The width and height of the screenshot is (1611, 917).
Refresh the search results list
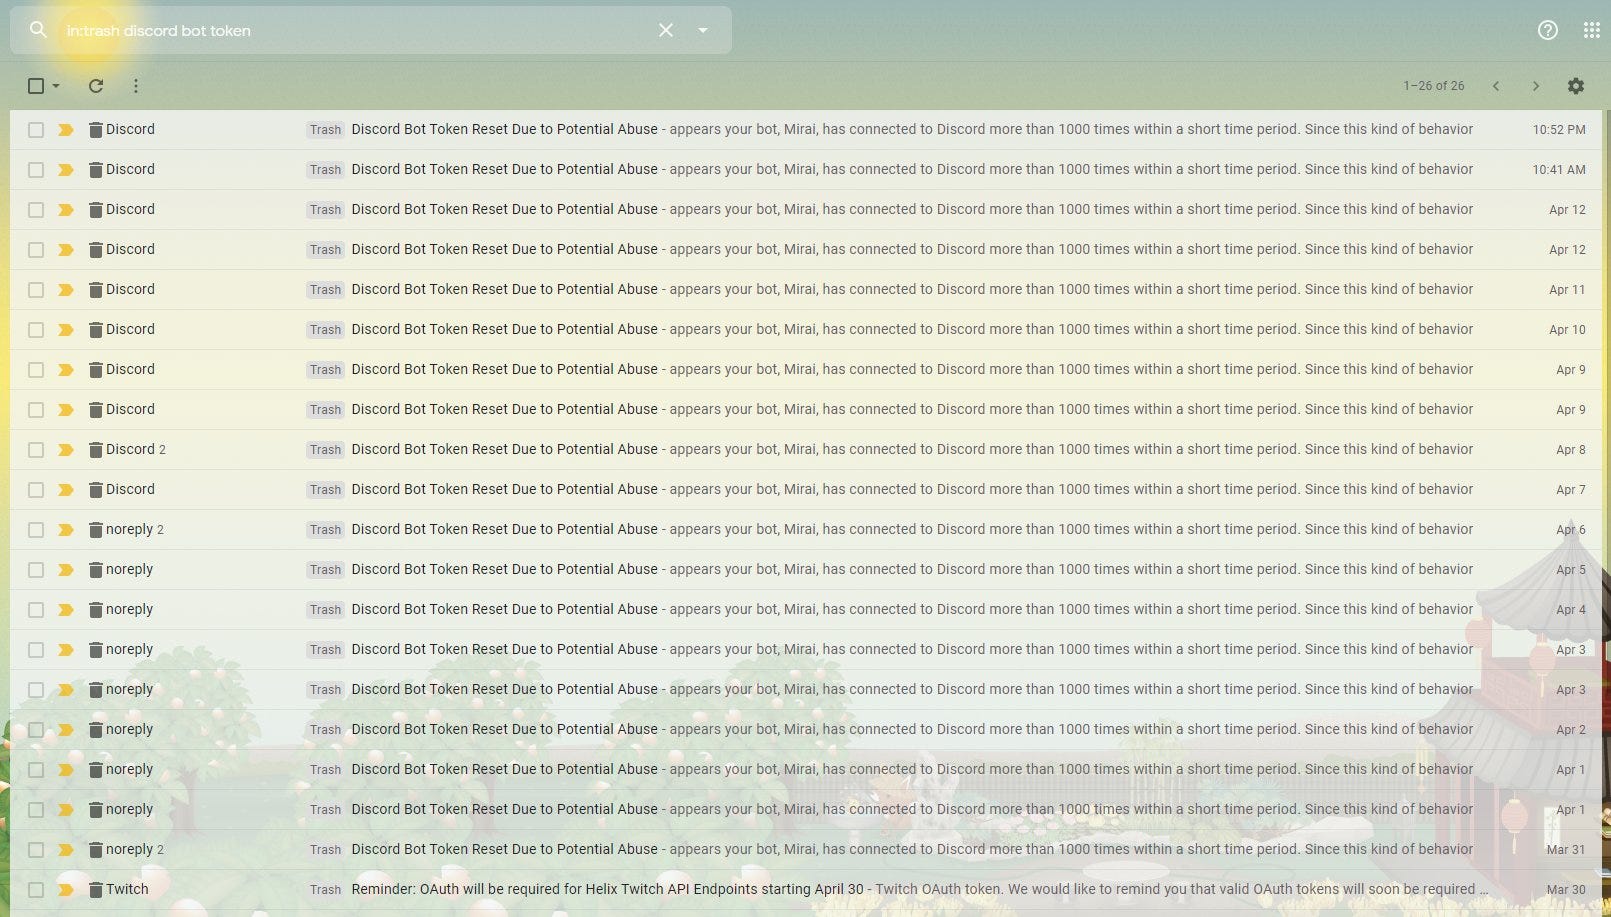(x=96, y=86)
